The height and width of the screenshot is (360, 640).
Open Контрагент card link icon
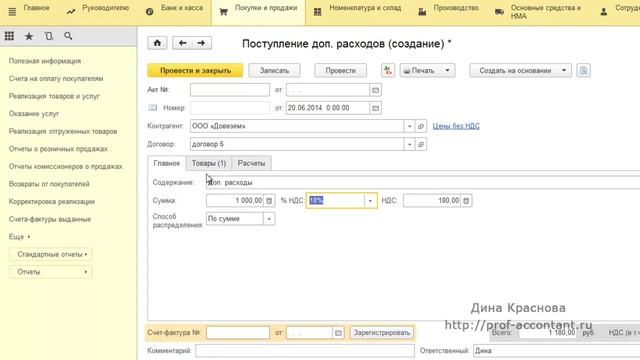click(x=421, y=126)
